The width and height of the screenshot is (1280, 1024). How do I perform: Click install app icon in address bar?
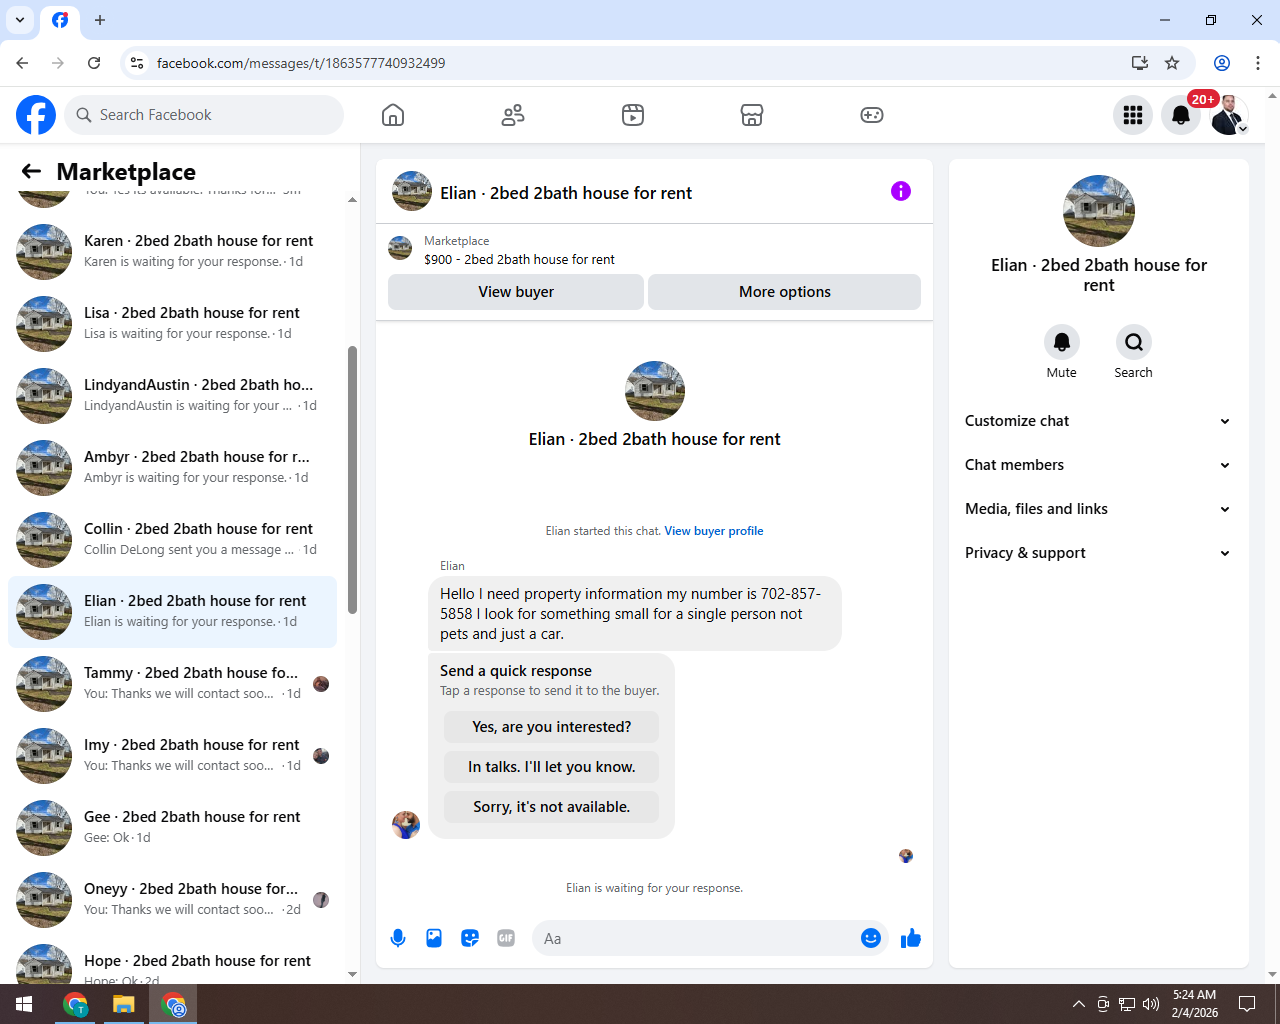(1139, 63)
